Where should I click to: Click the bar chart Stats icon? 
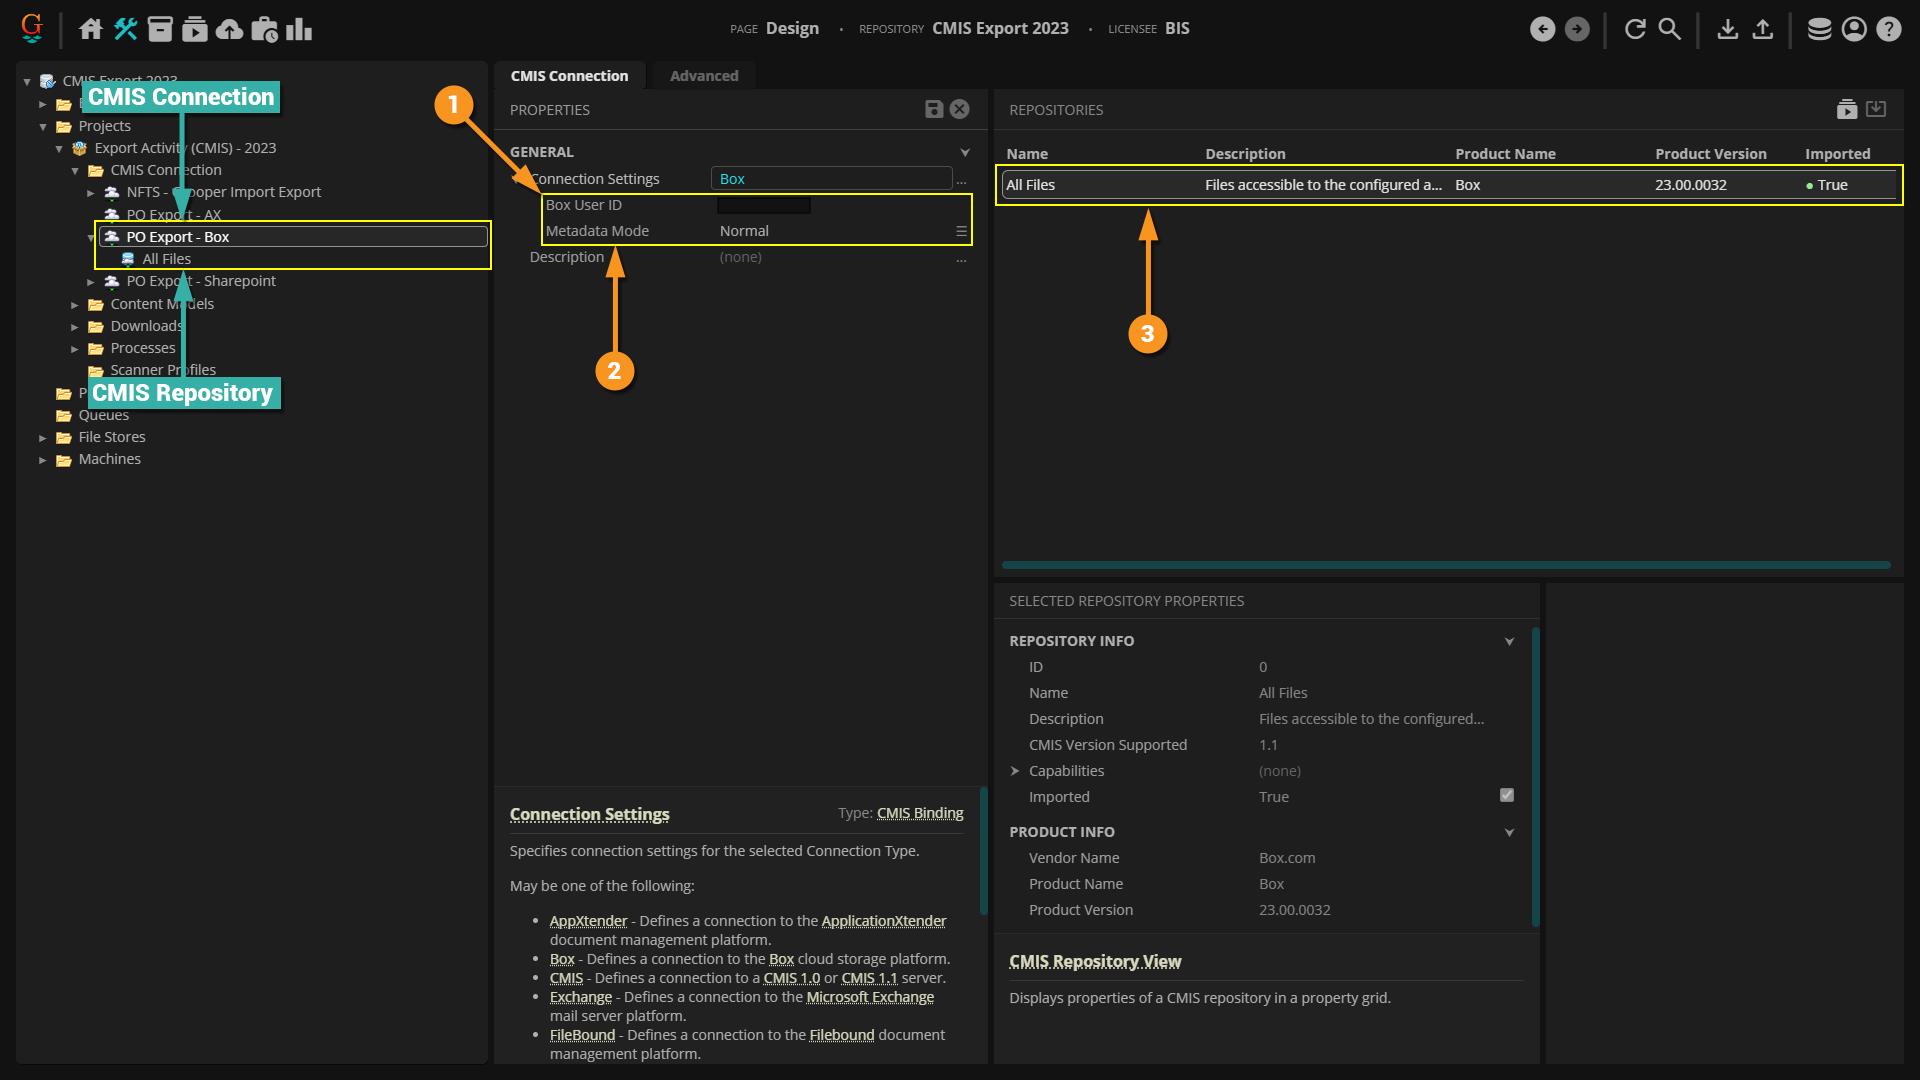299,29
